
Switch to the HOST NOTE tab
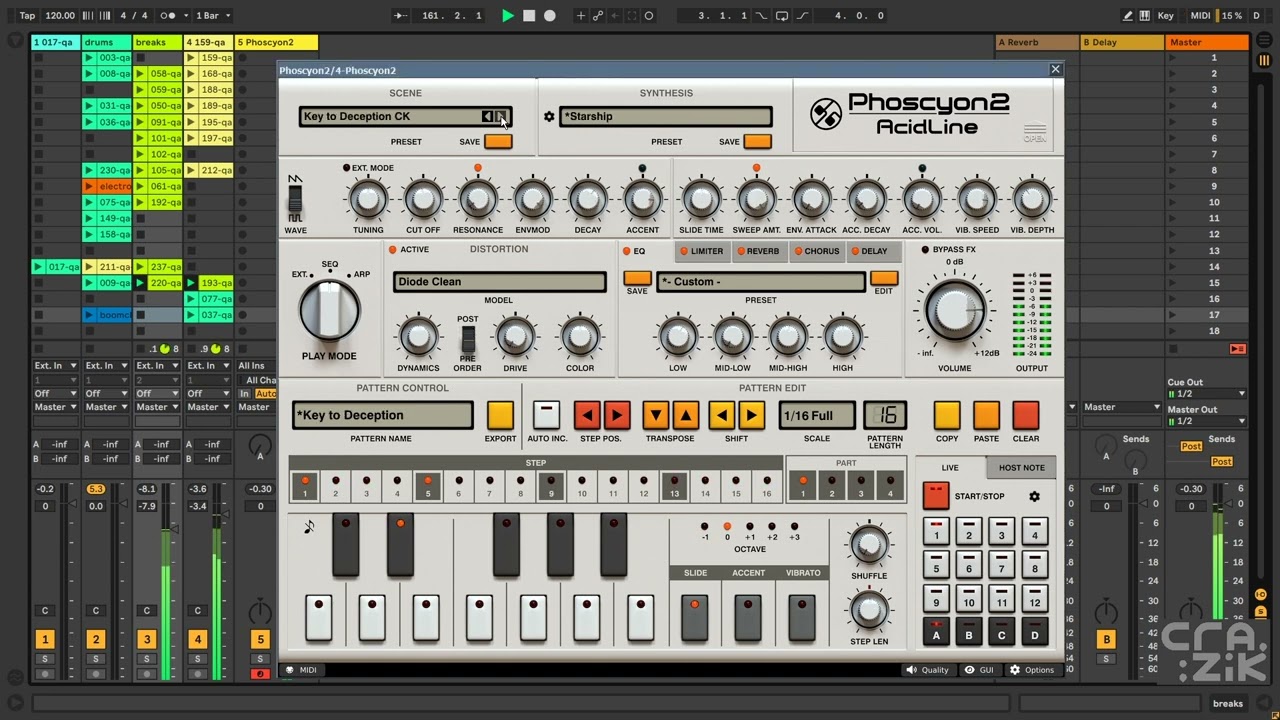pyautogui.click(x=1021, y=468)
